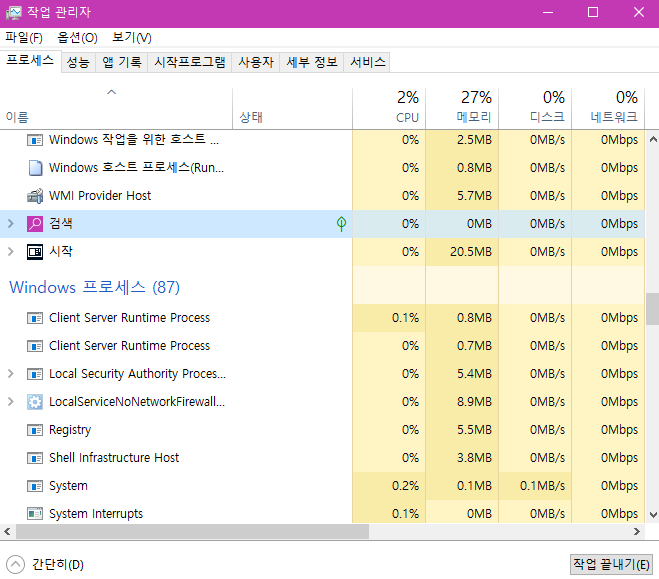
Task: Click the LocalServiceNoNetworkFirewall gear icon
Action: [x=35, y=402]
